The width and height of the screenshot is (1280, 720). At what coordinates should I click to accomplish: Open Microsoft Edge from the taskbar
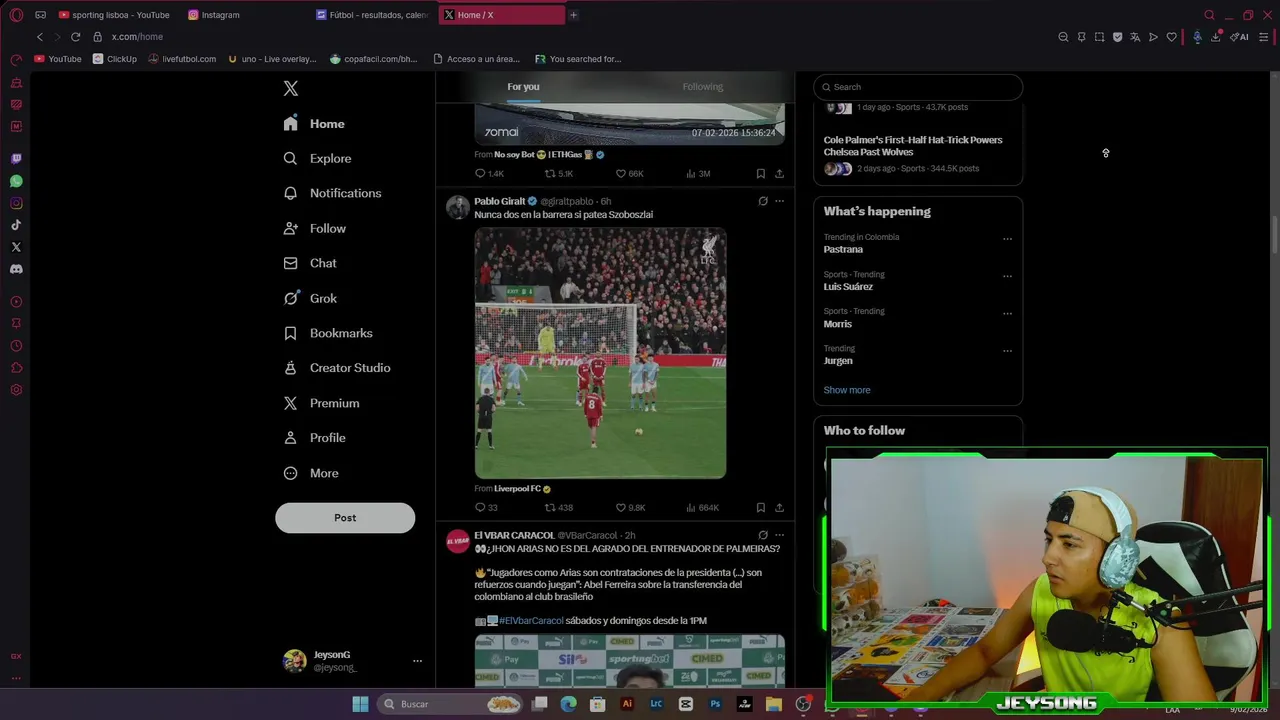(568, 704)
